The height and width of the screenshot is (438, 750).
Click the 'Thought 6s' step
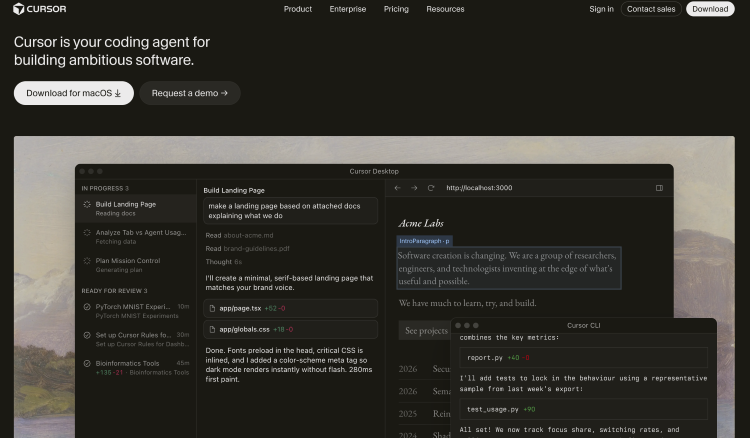(x=224, y=262)
